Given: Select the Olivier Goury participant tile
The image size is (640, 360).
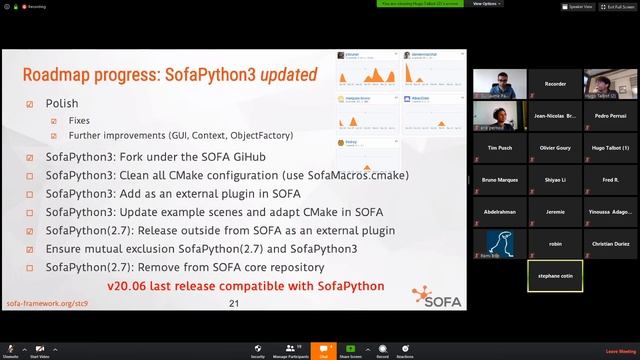Looking at the screenshot, I should [555, 148].
